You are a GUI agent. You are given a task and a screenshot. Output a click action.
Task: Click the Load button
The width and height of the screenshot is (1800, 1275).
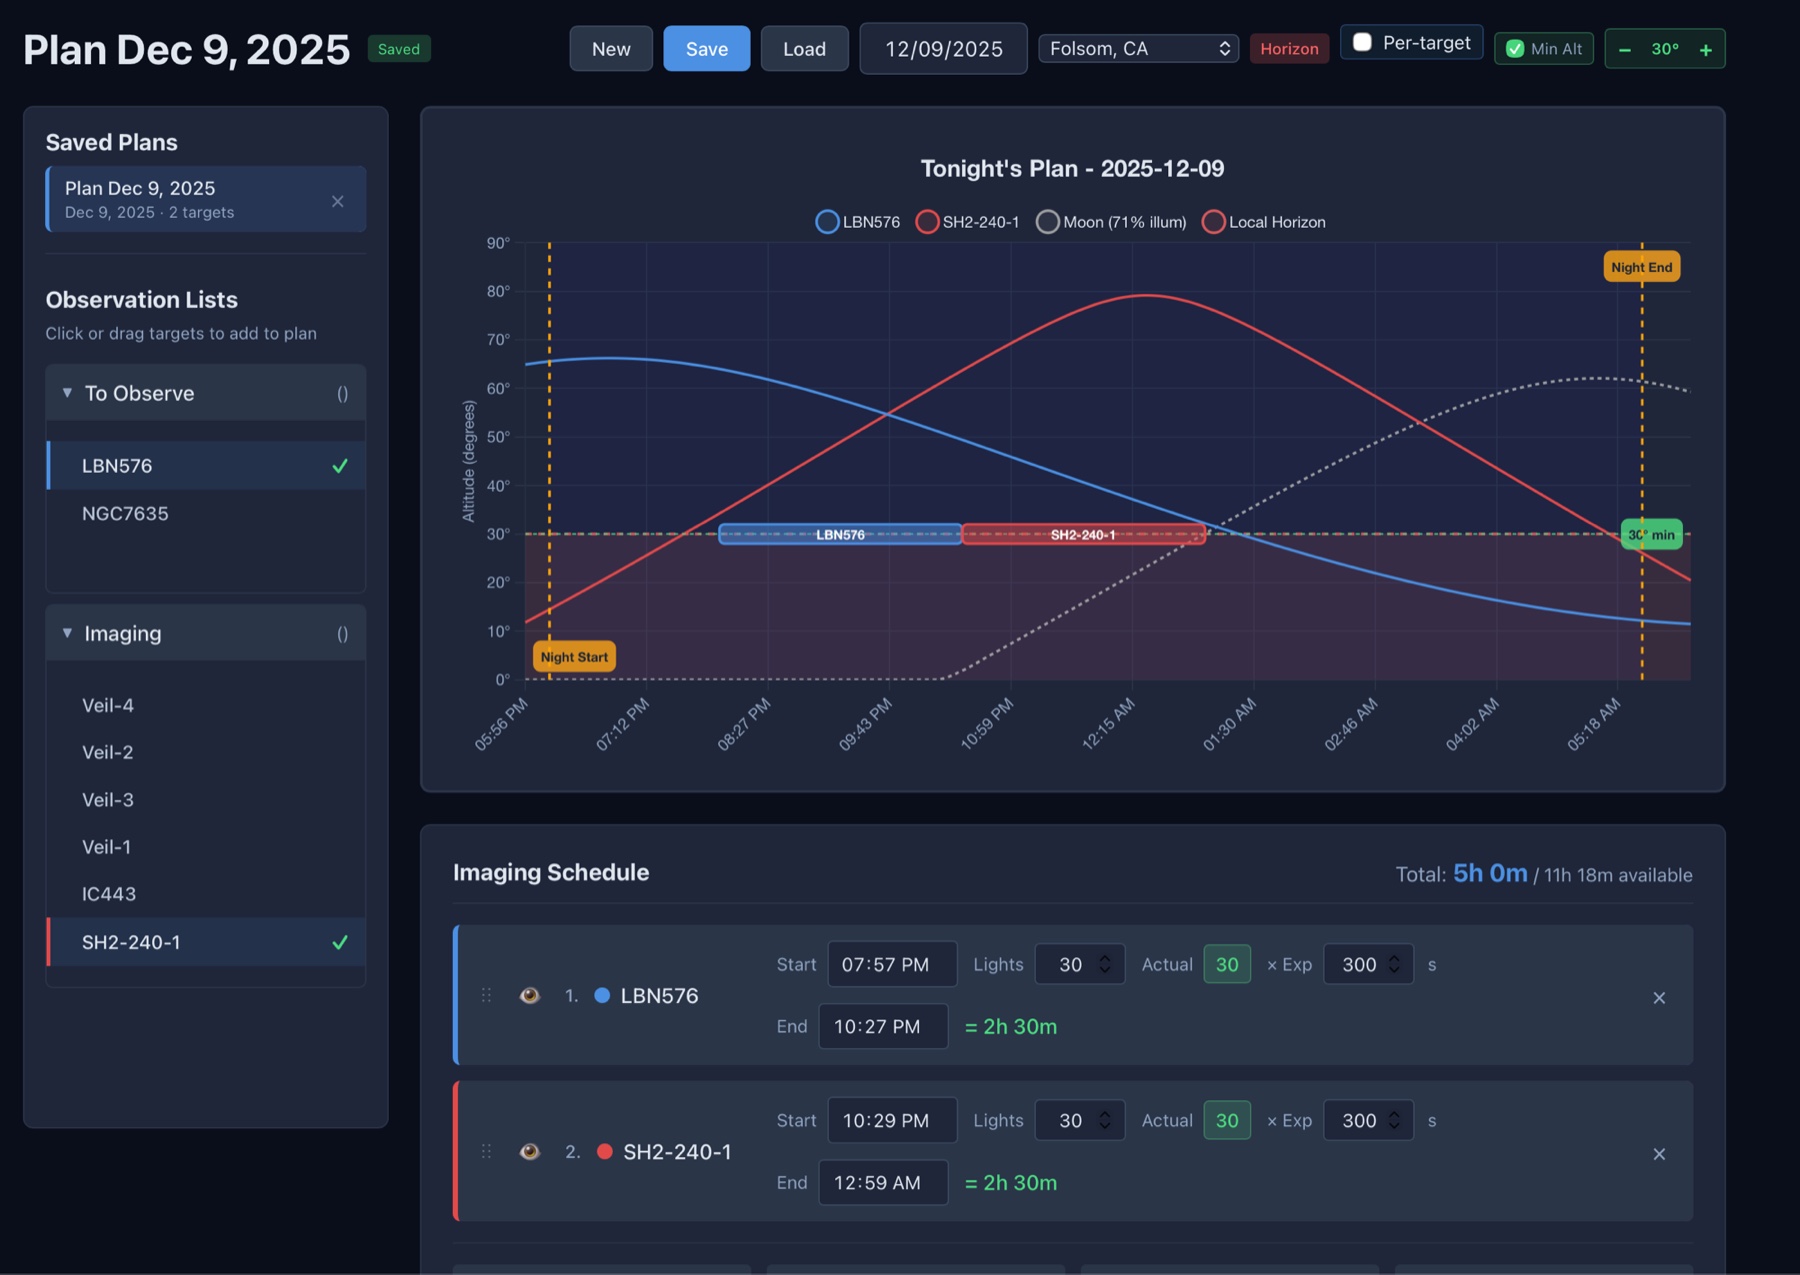coord(804,48)
